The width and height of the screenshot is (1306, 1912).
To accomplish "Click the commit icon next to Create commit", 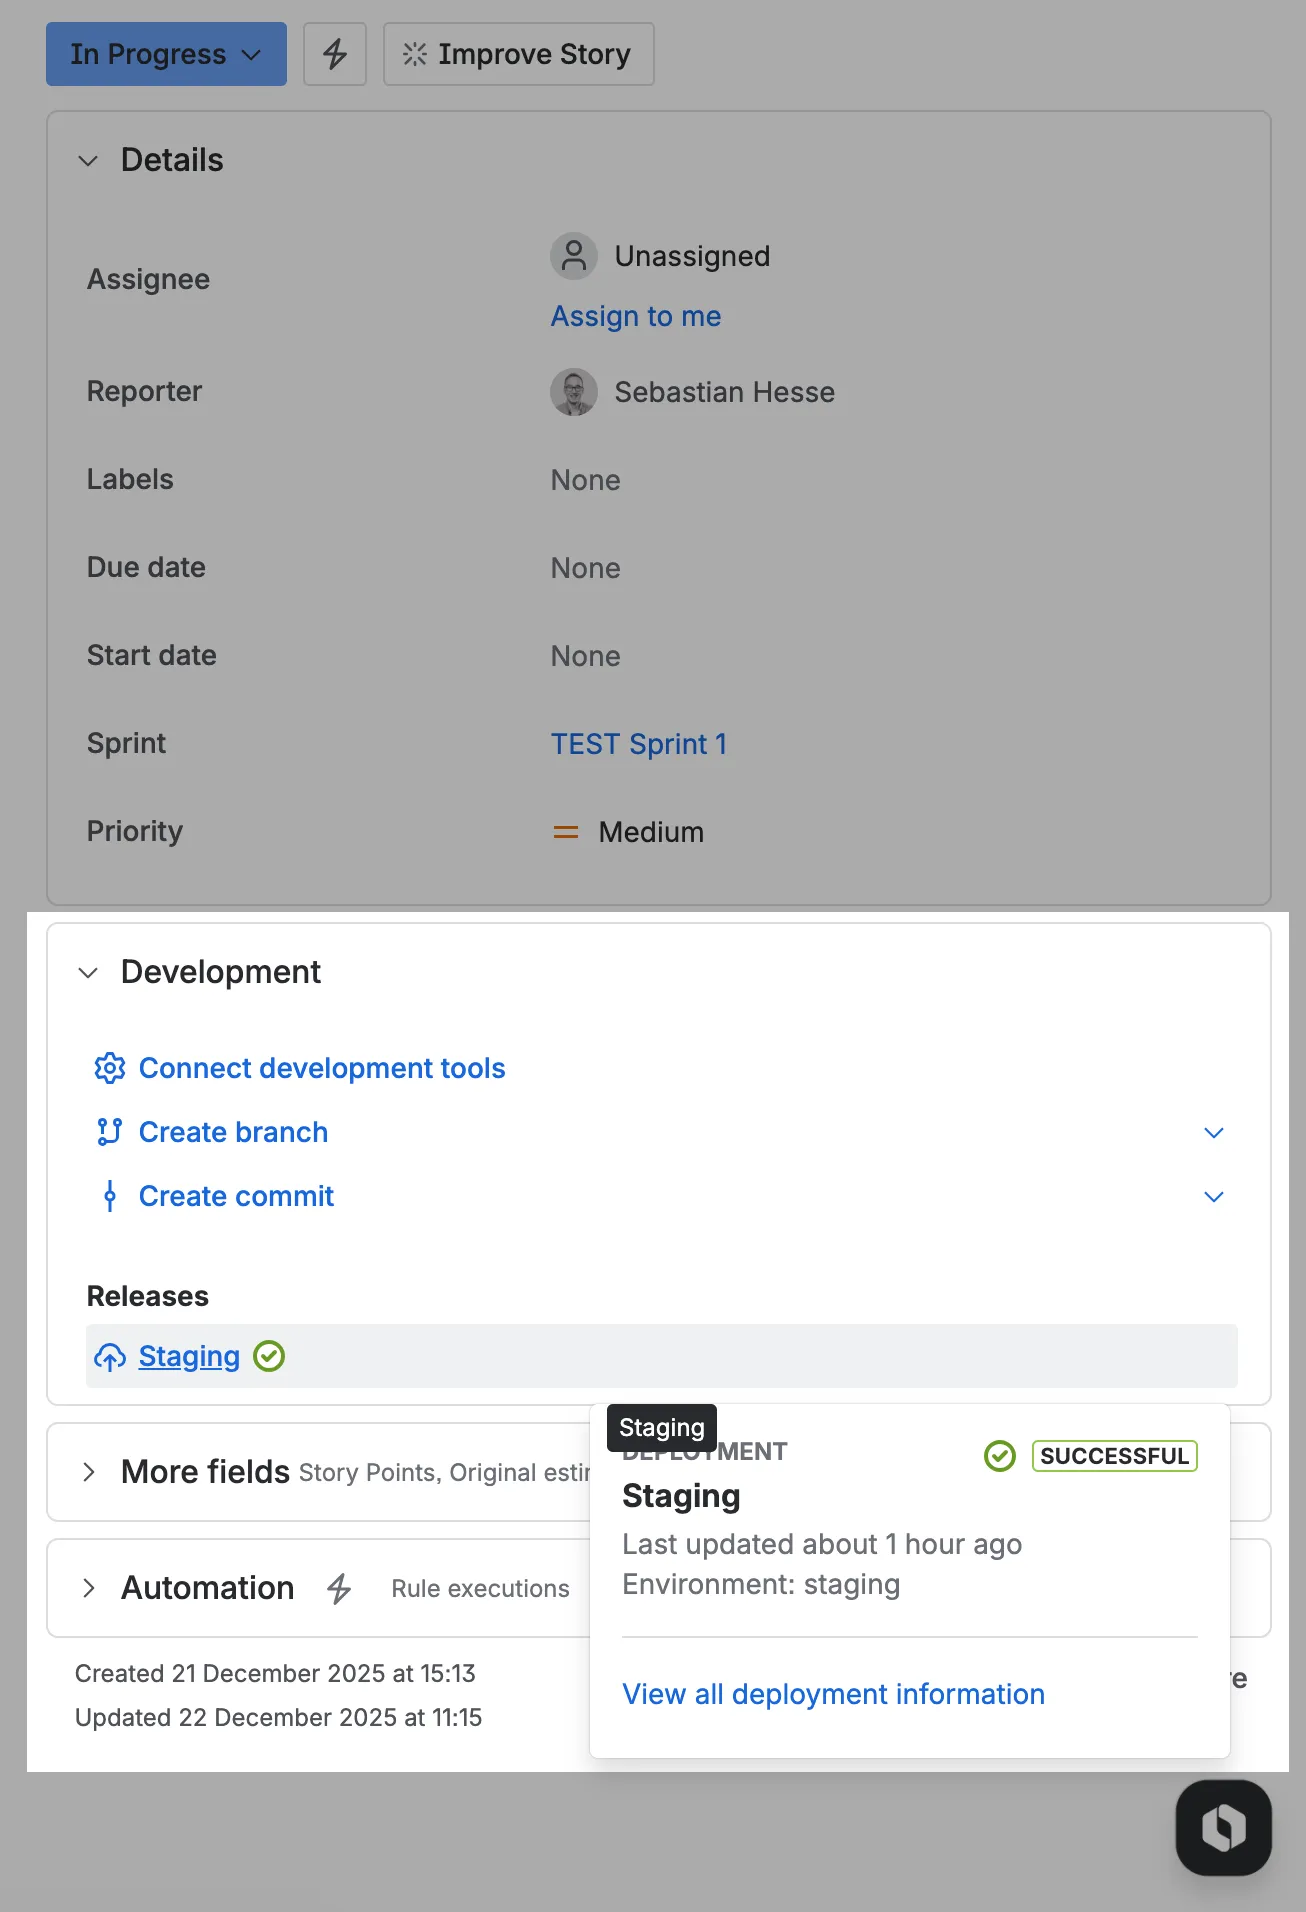I will [x=110, y=1196].
